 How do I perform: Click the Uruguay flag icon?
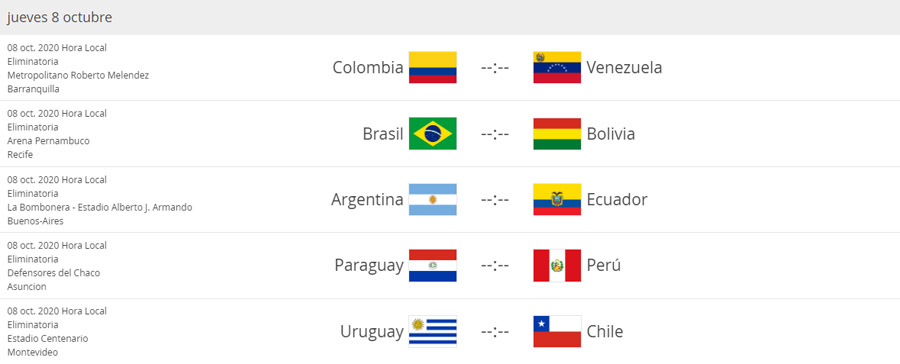[433, 332]
